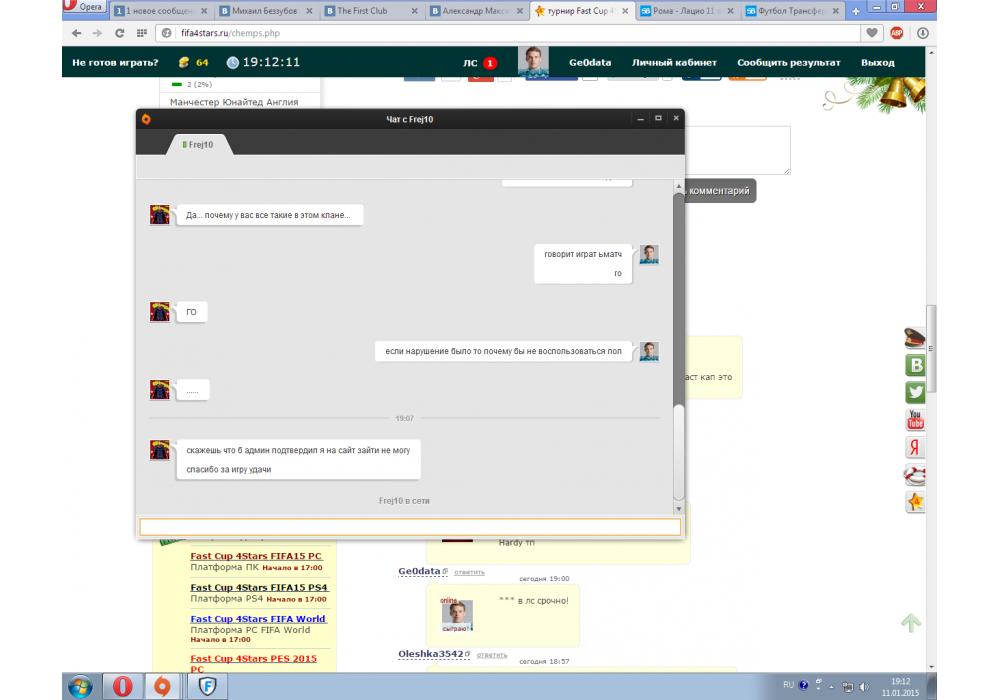This screenshot has width=1000, height=700.
Task: Open the Opera main menu
Action: click(82, 8)
